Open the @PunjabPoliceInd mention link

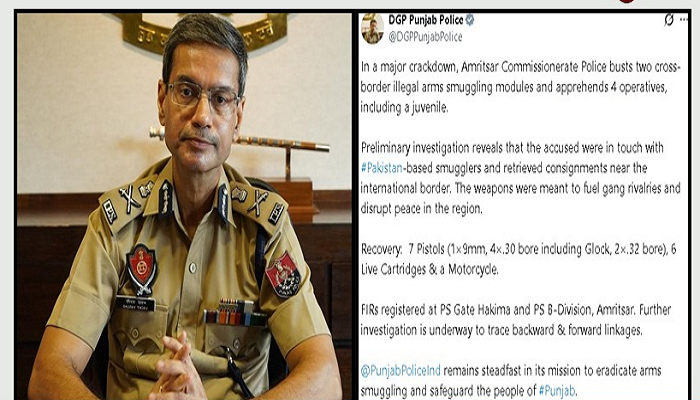400,371
